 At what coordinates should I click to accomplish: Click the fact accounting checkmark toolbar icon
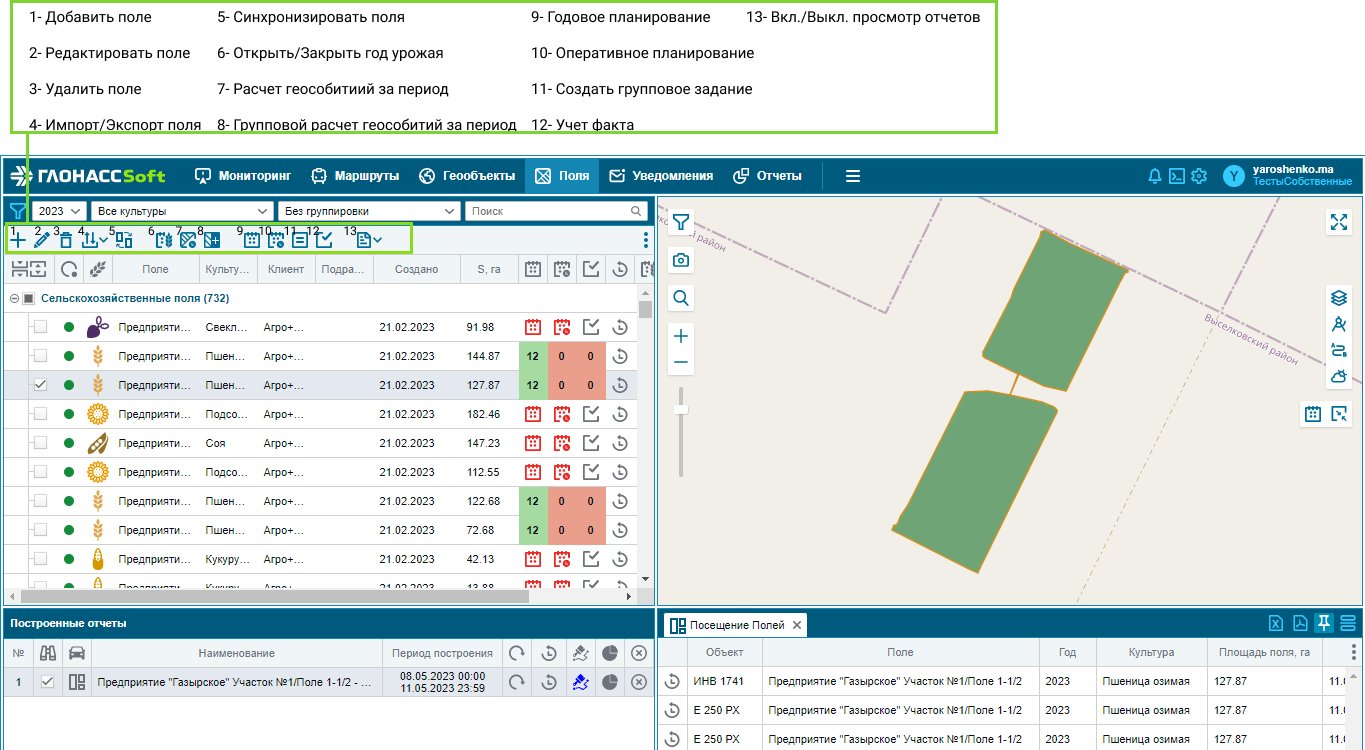click(x=324, y=240)
